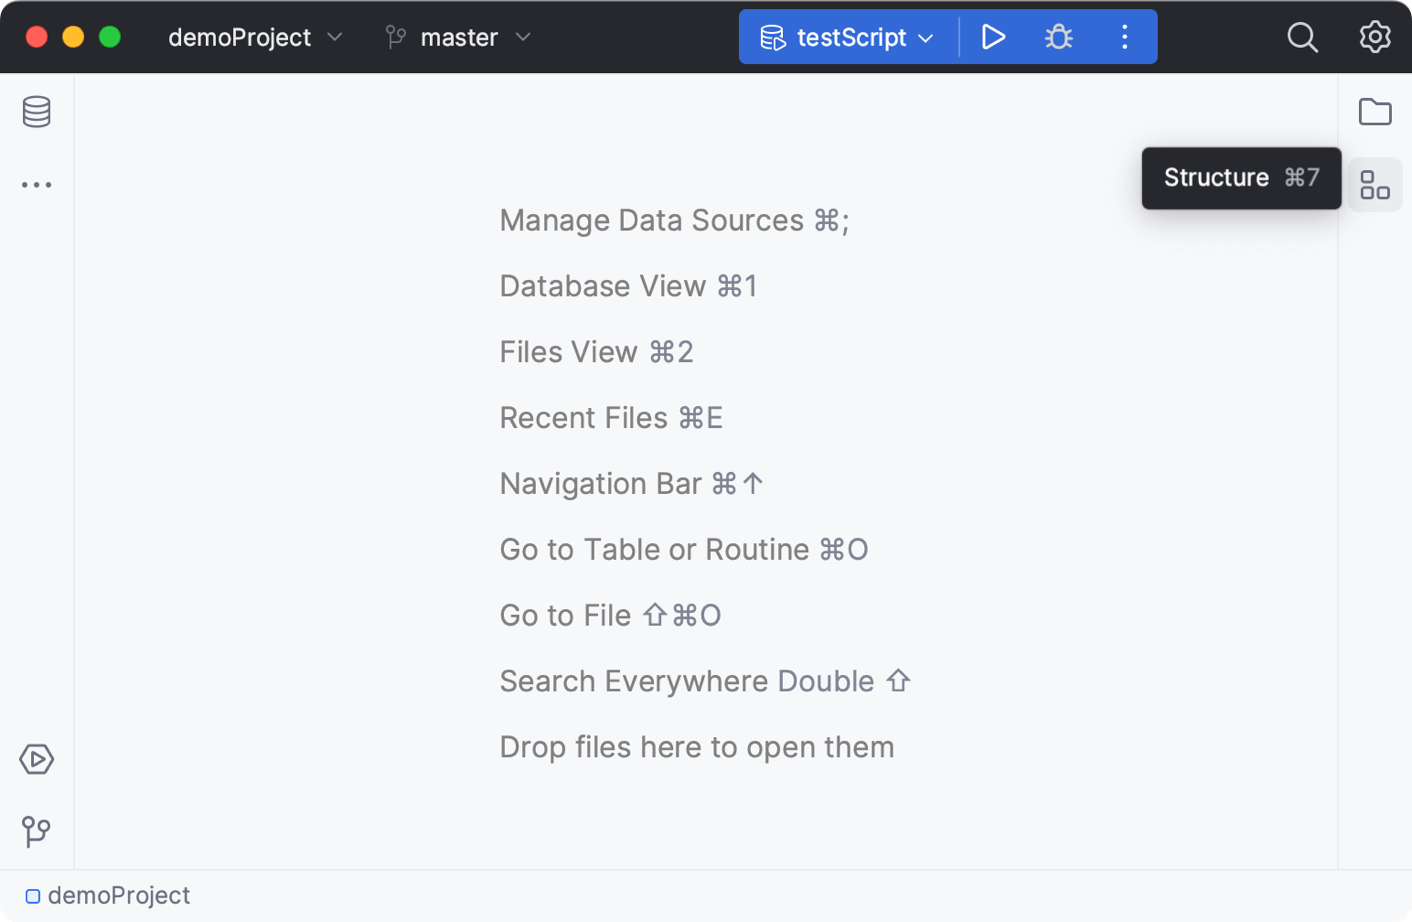
Task: Open Recent Files via its link
Action: (x=611, y=418)
